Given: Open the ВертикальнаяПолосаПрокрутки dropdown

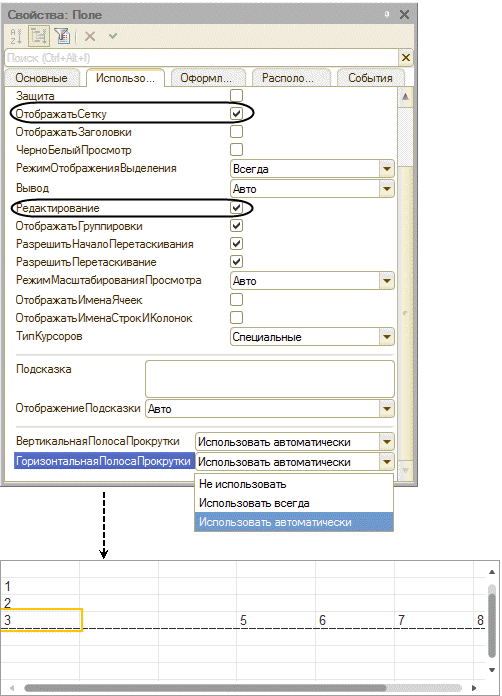Looking at the screenshot, I should [x=387, y=442].
